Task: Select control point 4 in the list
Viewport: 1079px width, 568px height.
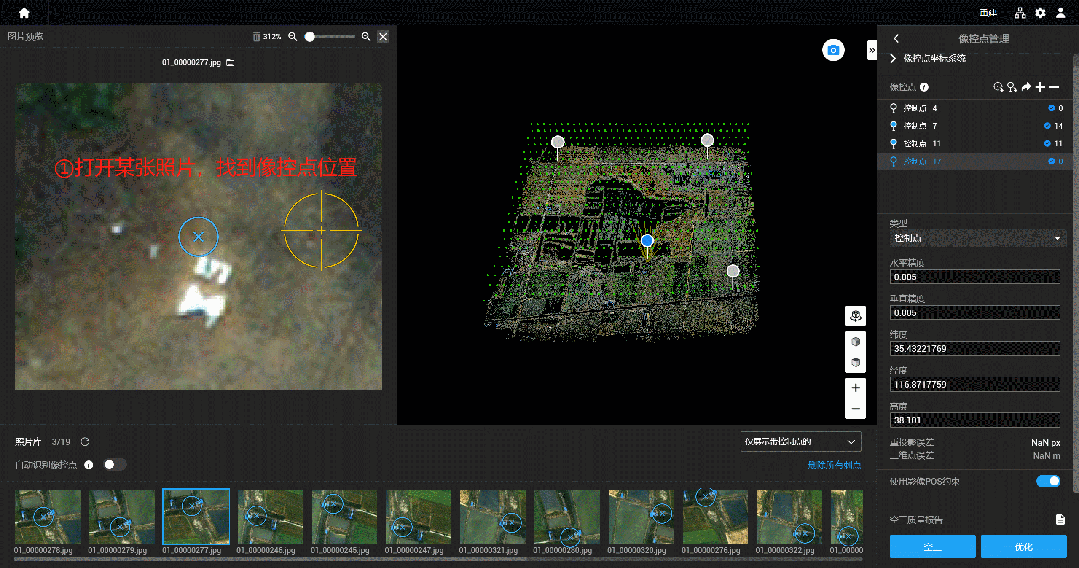Action: click(920, 108)
